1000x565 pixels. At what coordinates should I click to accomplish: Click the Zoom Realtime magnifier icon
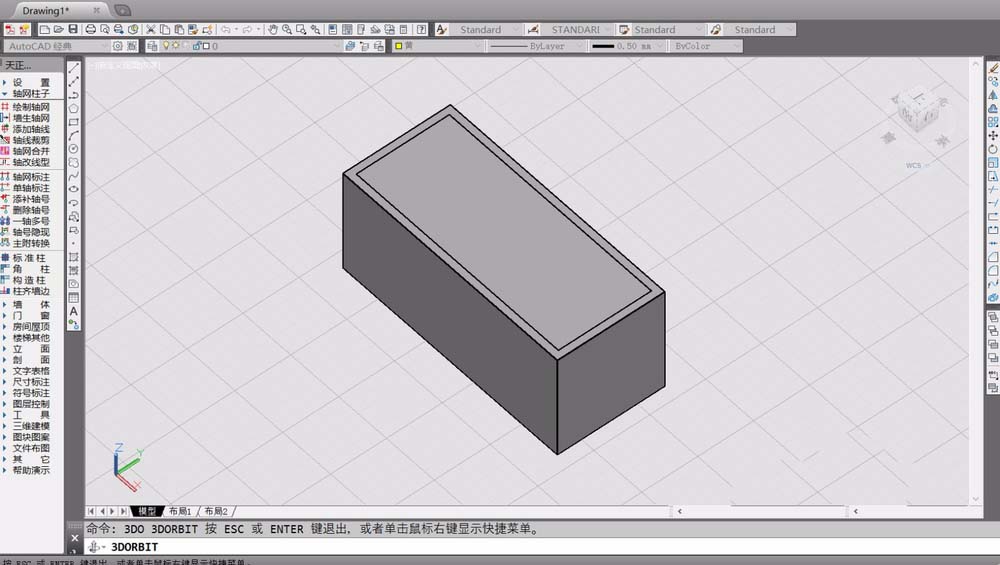[287, 29]
